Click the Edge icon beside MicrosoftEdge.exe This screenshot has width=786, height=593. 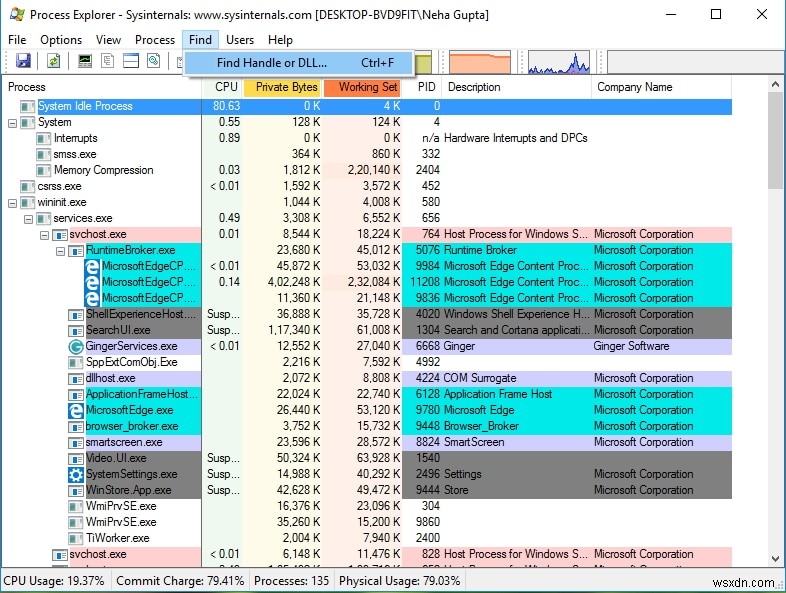click(75, 411)
